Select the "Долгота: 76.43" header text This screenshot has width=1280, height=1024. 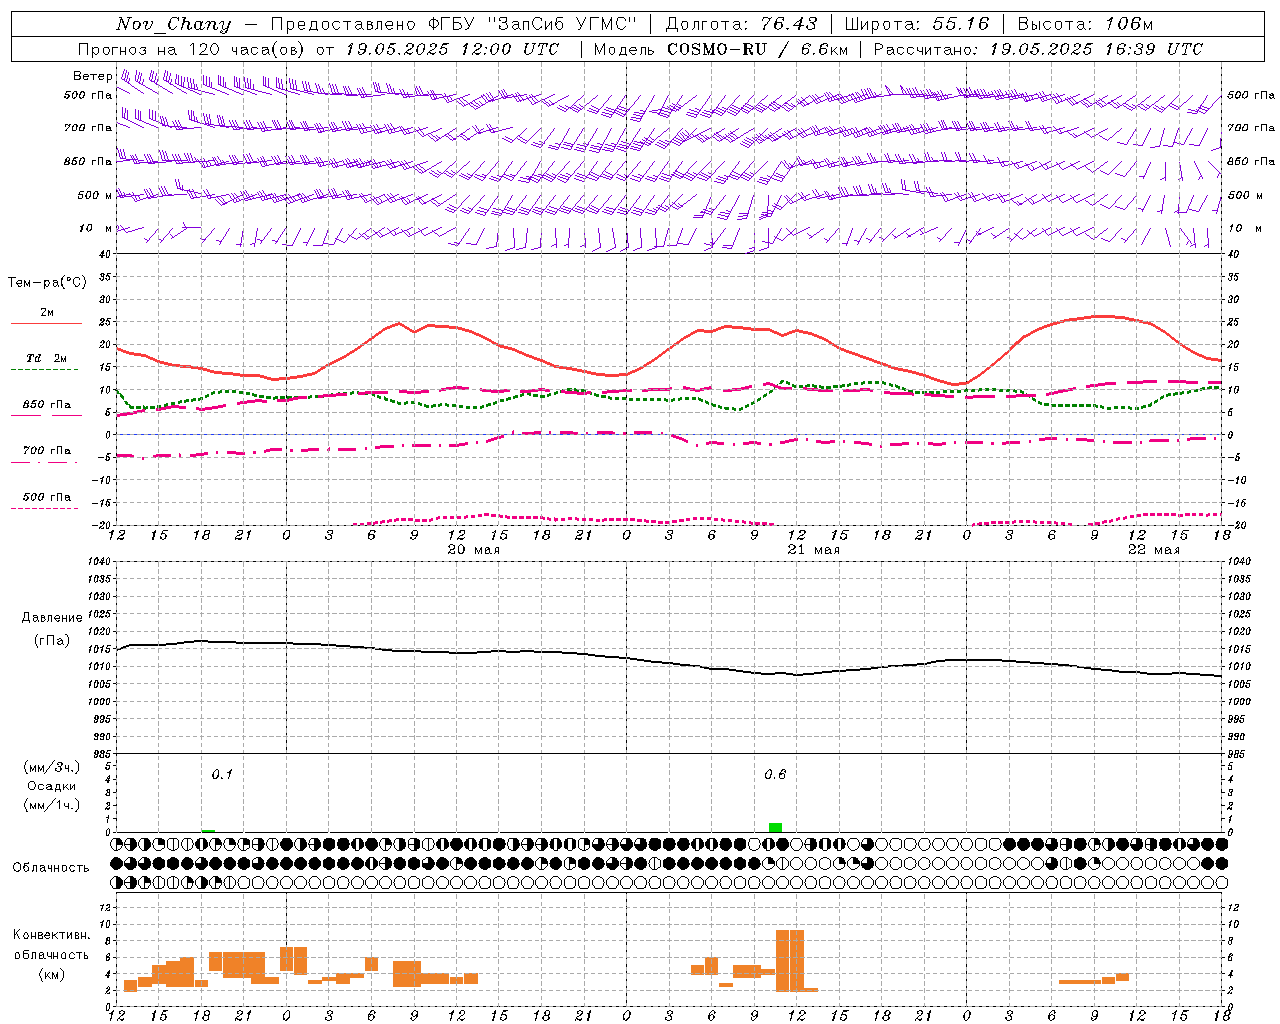pyautogui.click(x=741, y=24)
